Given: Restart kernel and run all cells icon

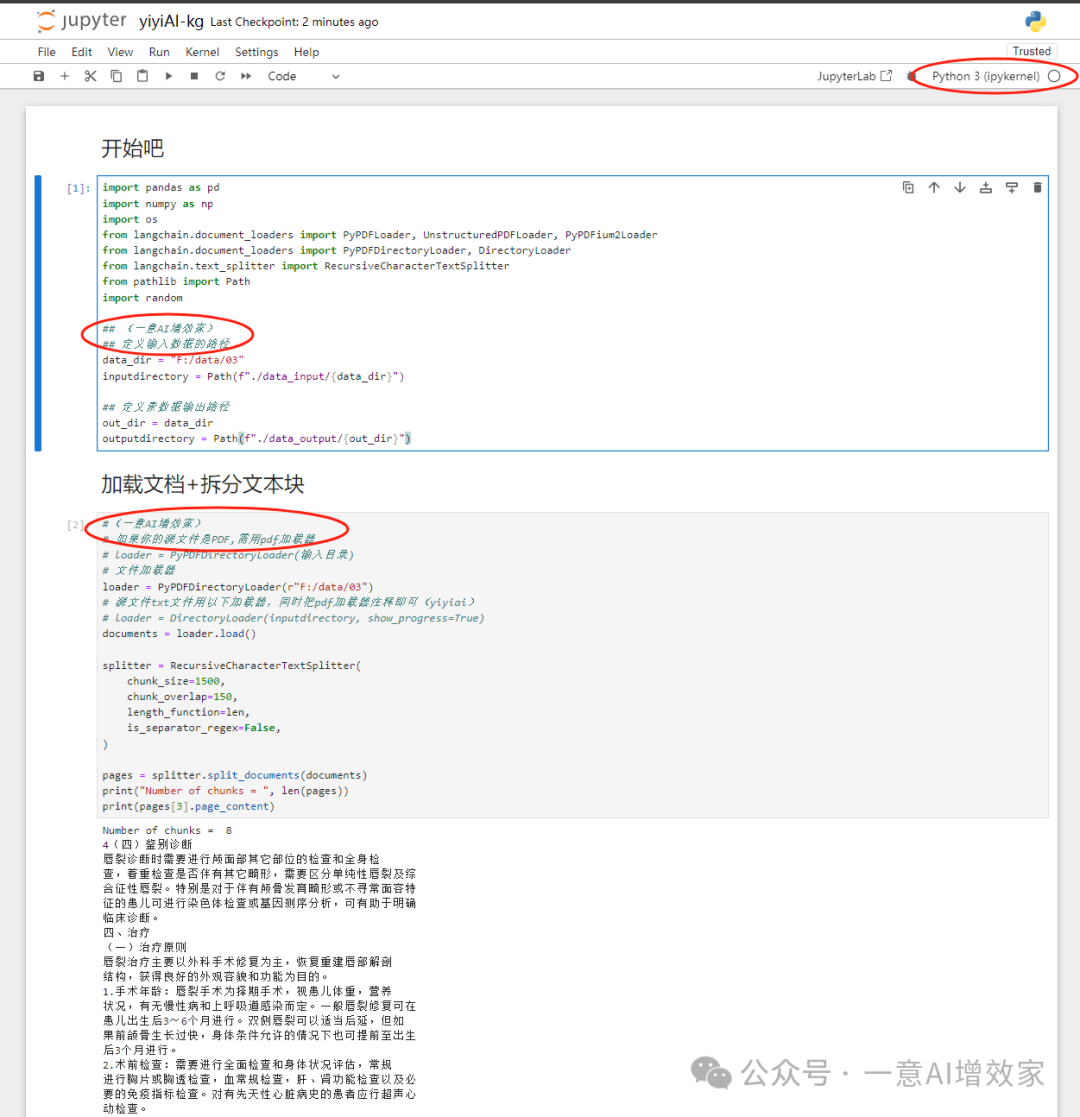Looking at the screenshot, I should tap(246, 76).
